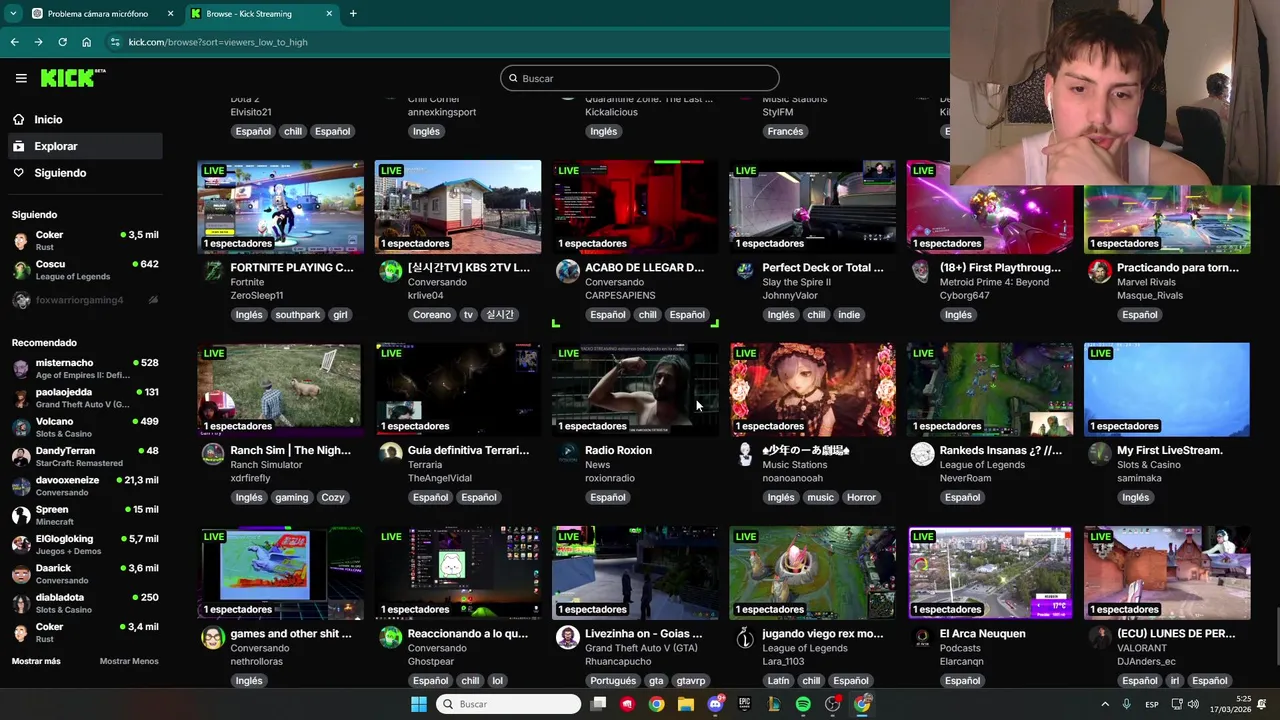Viewport: 1280px width, 720px height.
Task: Show hidden system tray icons
Action: coord(1105,704)
